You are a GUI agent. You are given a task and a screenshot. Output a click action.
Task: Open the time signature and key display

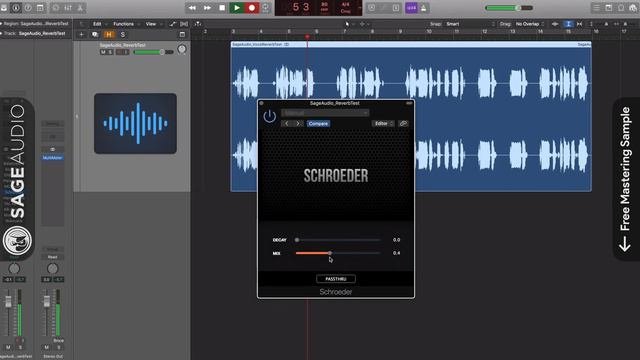[345, 8]
